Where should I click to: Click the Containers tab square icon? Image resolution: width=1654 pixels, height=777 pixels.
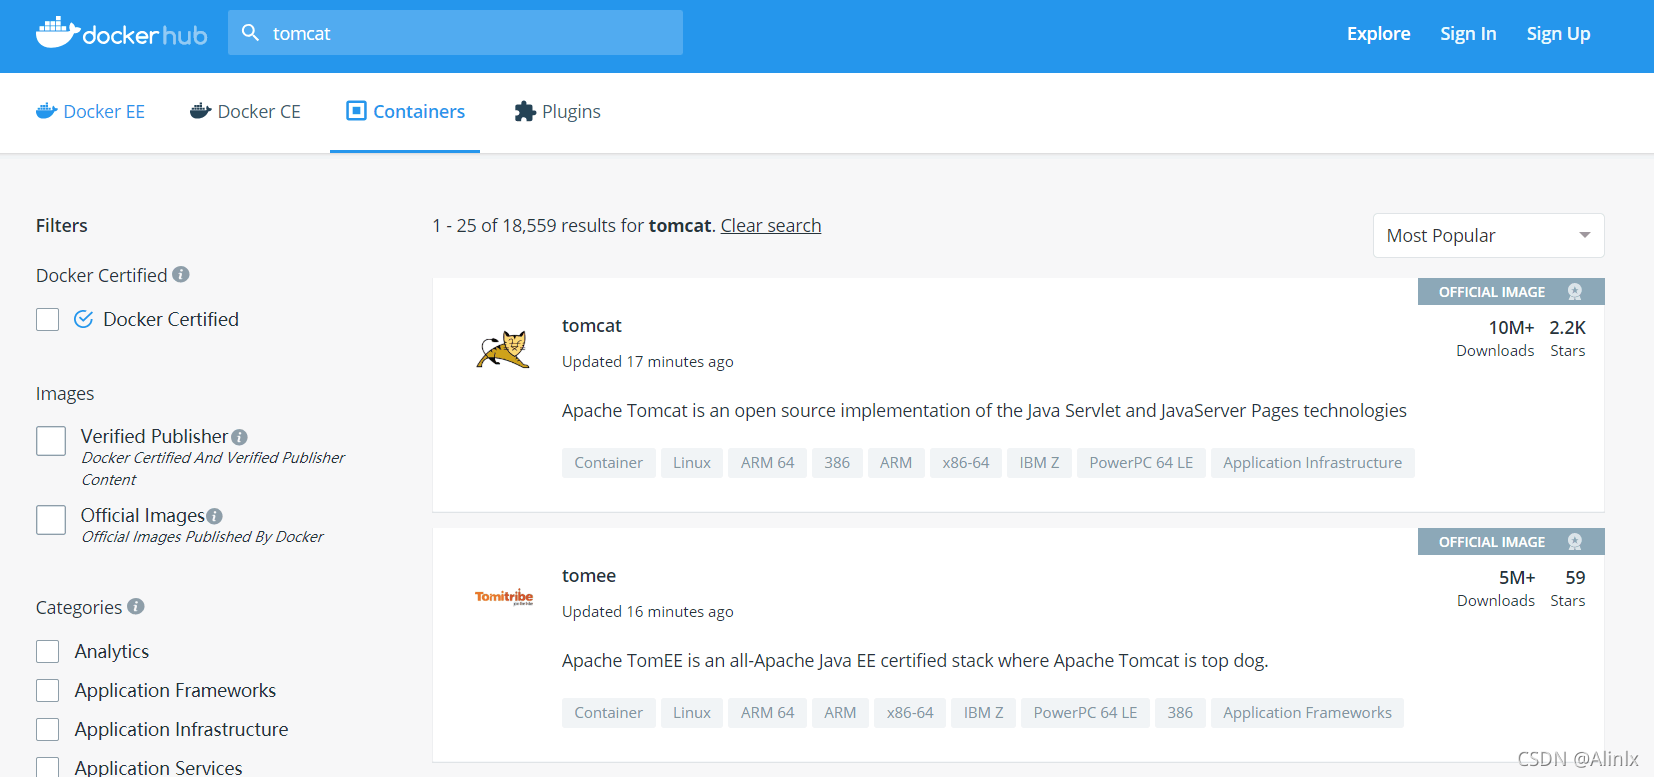point(356,110)
